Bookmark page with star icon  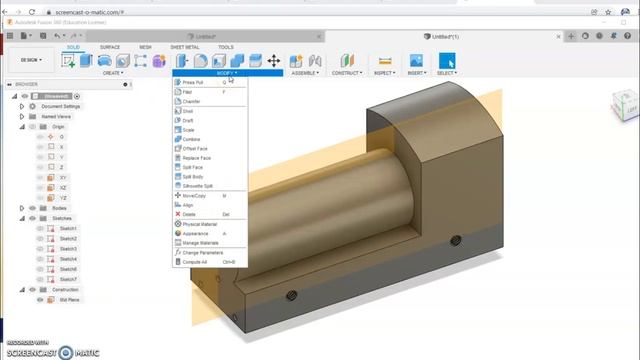coord(608,12)
